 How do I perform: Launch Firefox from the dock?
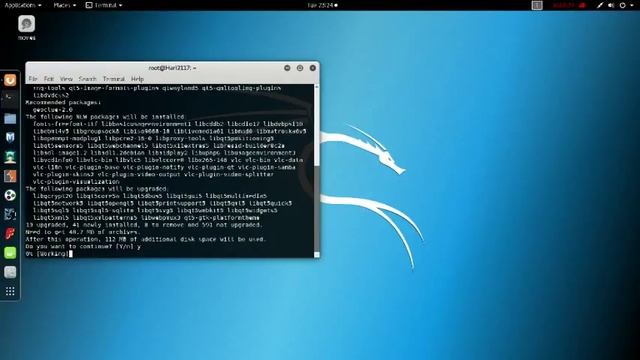click(x=10, y=80)
